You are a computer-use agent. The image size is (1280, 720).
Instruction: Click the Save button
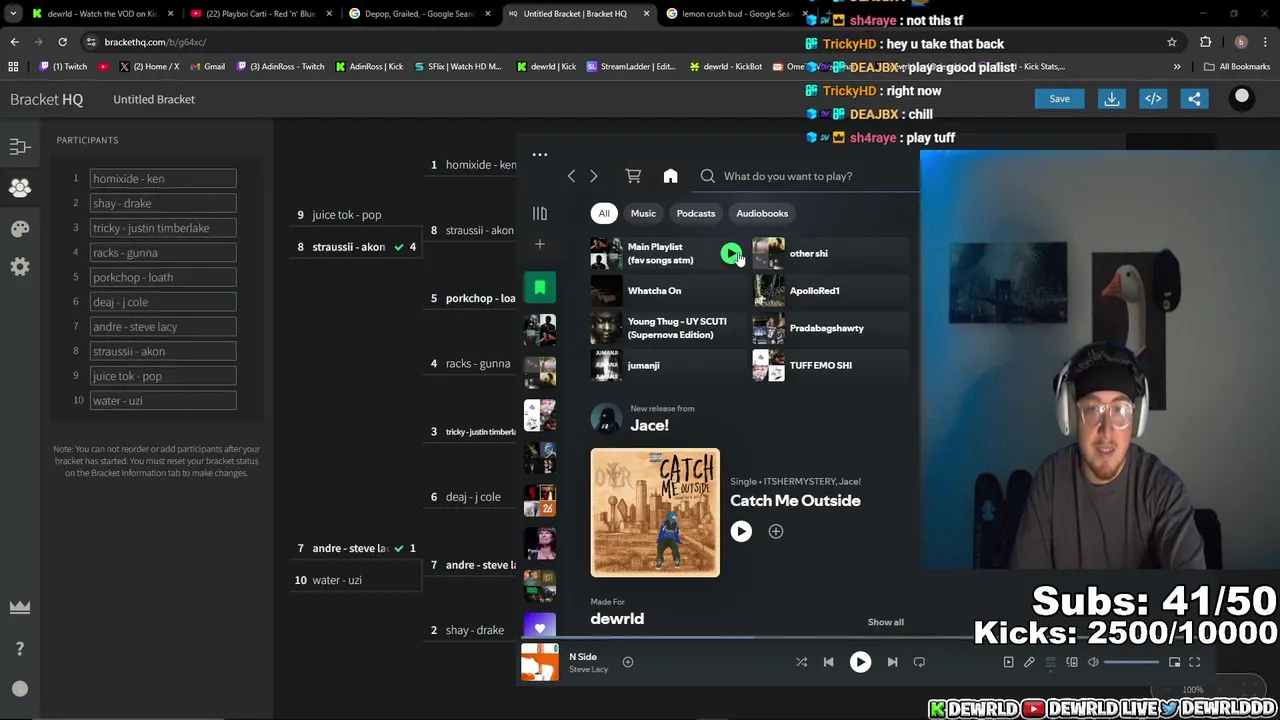coord(1059,99)
